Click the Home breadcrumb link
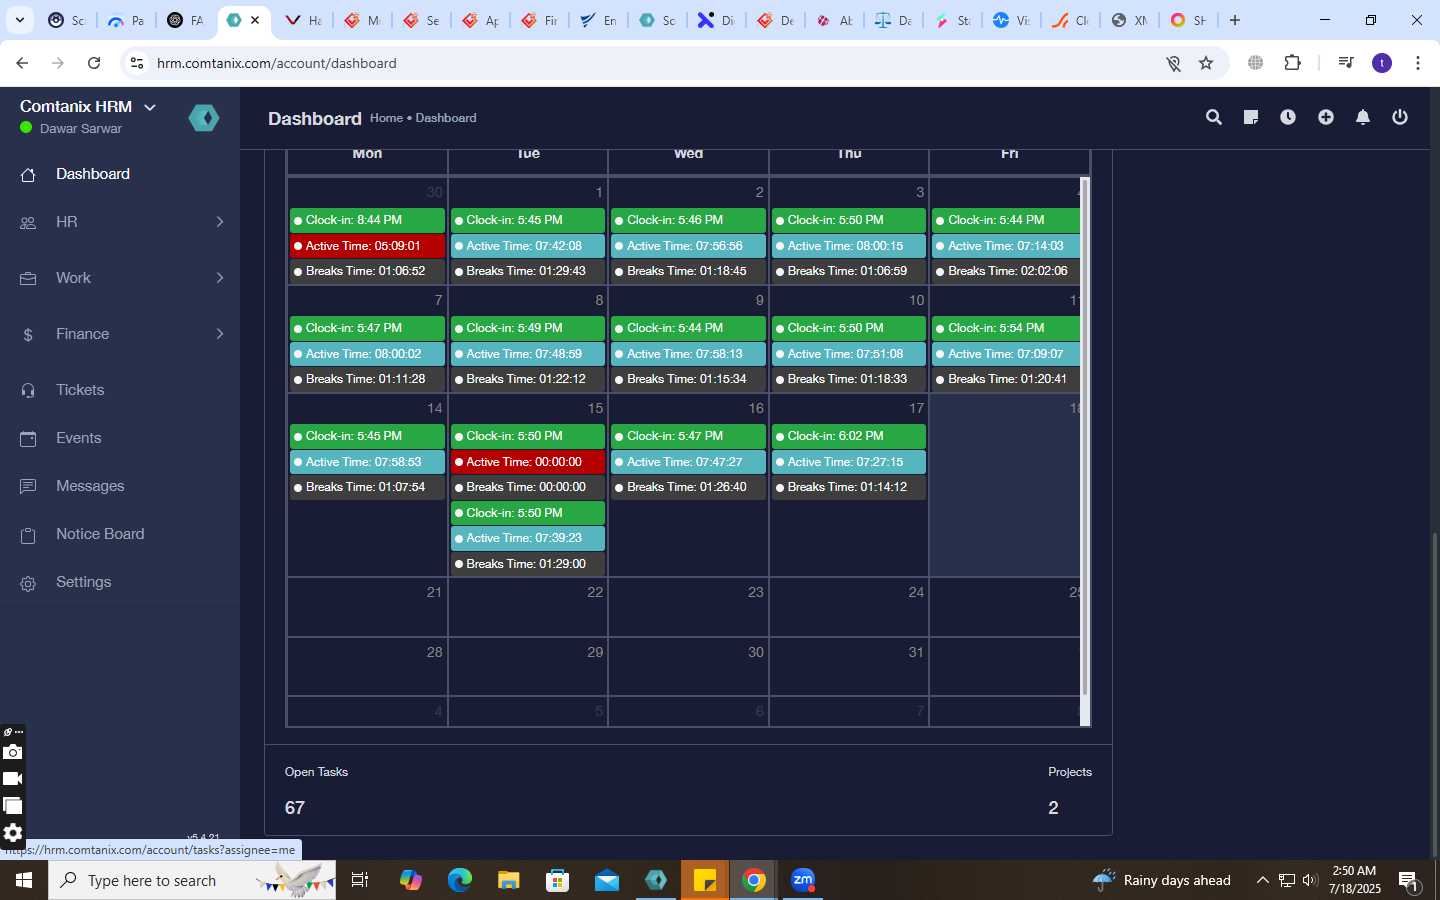Image resolution: width=1440 pixels, height=900 pixels. coord(386,118)
